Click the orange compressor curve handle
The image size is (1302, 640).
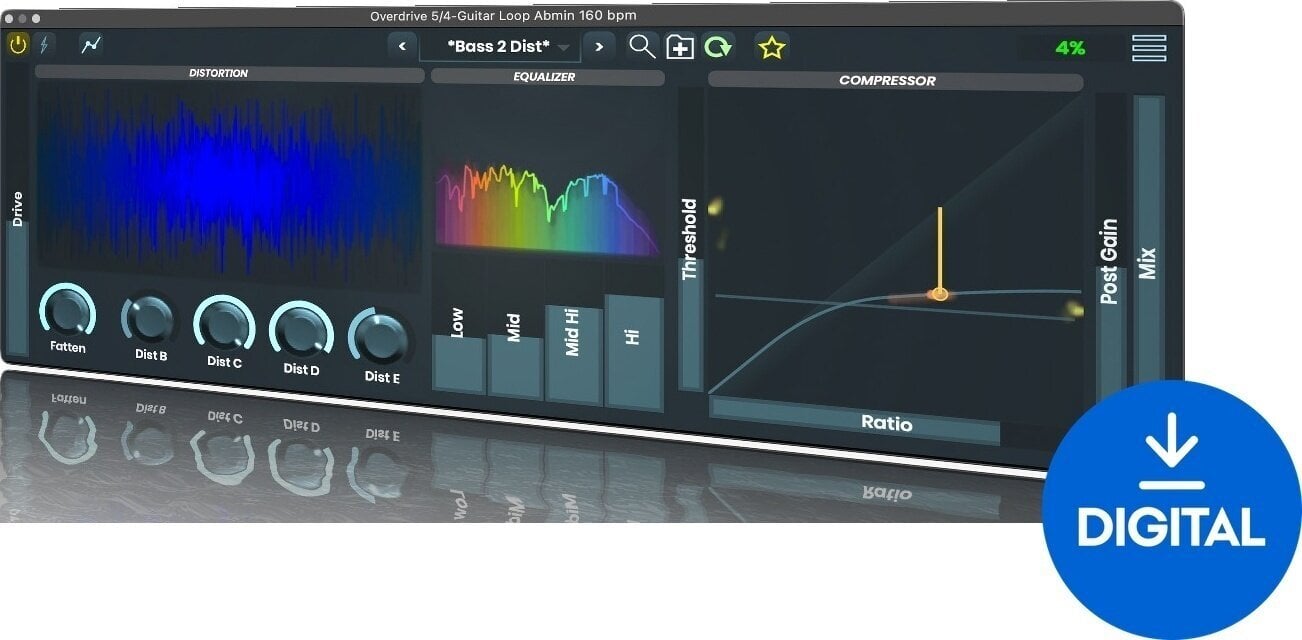[938, 294]
